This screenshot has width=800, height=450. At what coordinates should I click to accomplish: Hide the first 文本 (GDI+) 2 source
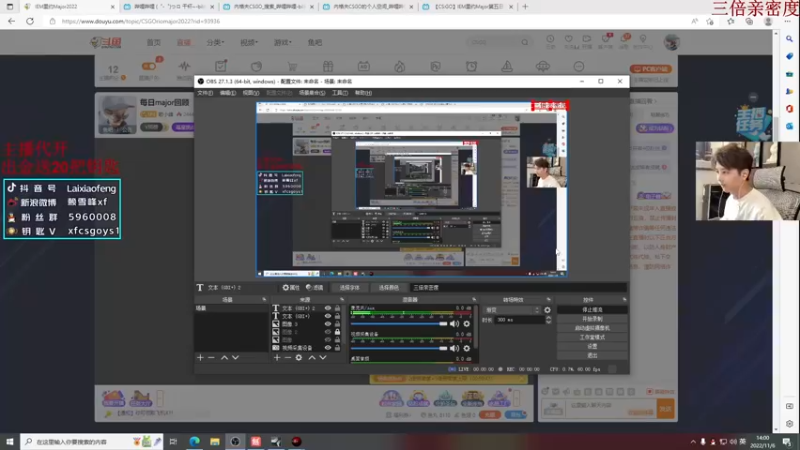coord(328,308)
